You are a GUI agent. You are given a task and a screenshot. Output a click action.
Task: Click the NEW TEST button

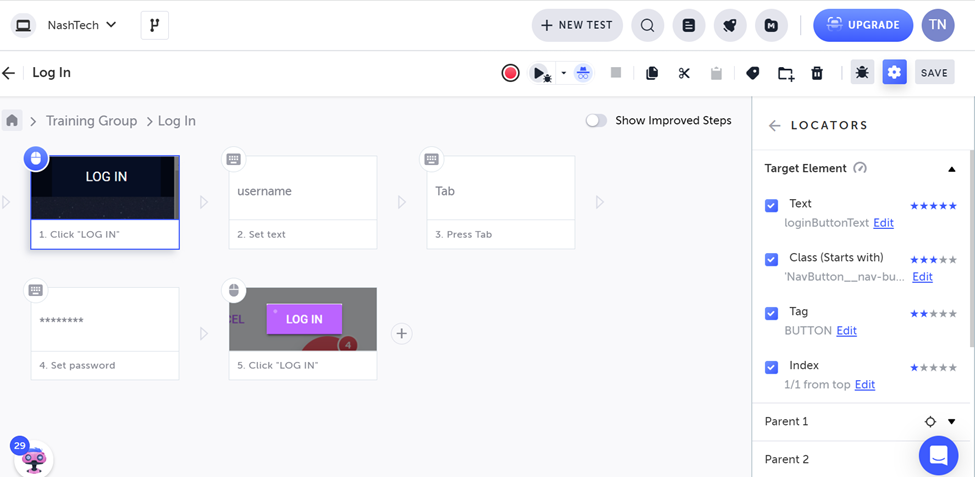577,25
